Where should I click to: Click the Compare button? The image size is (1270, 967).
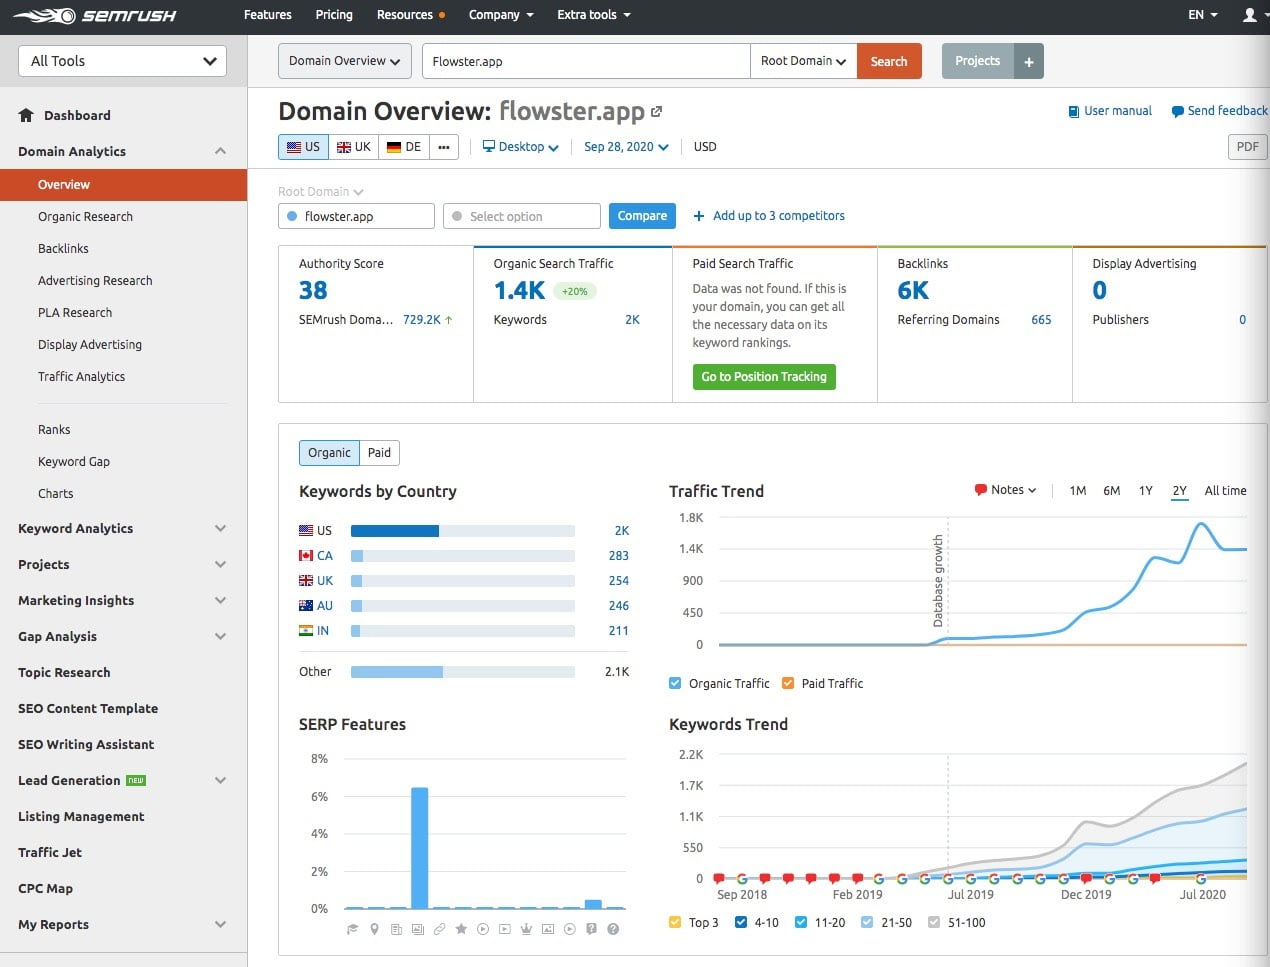[x=642, y=216]
